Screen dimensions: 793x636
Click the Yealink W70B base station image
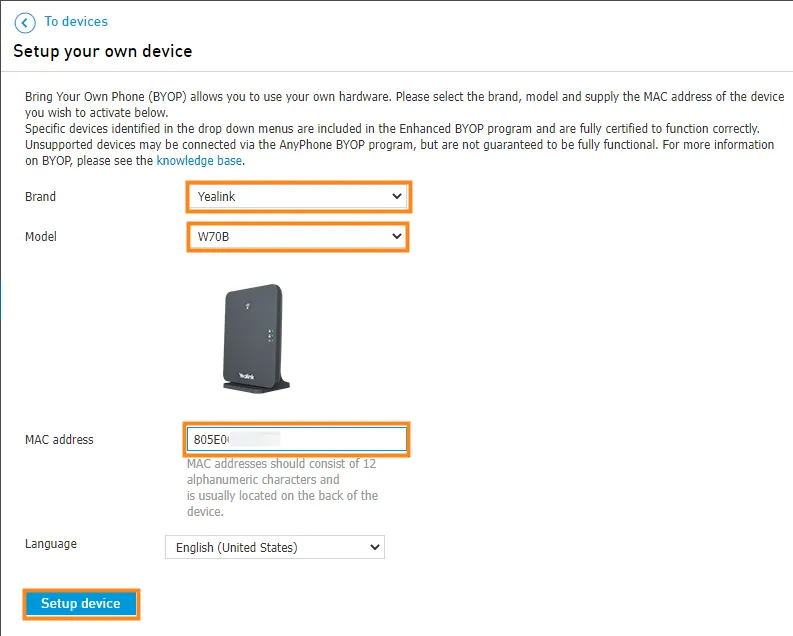pos(256,338)
